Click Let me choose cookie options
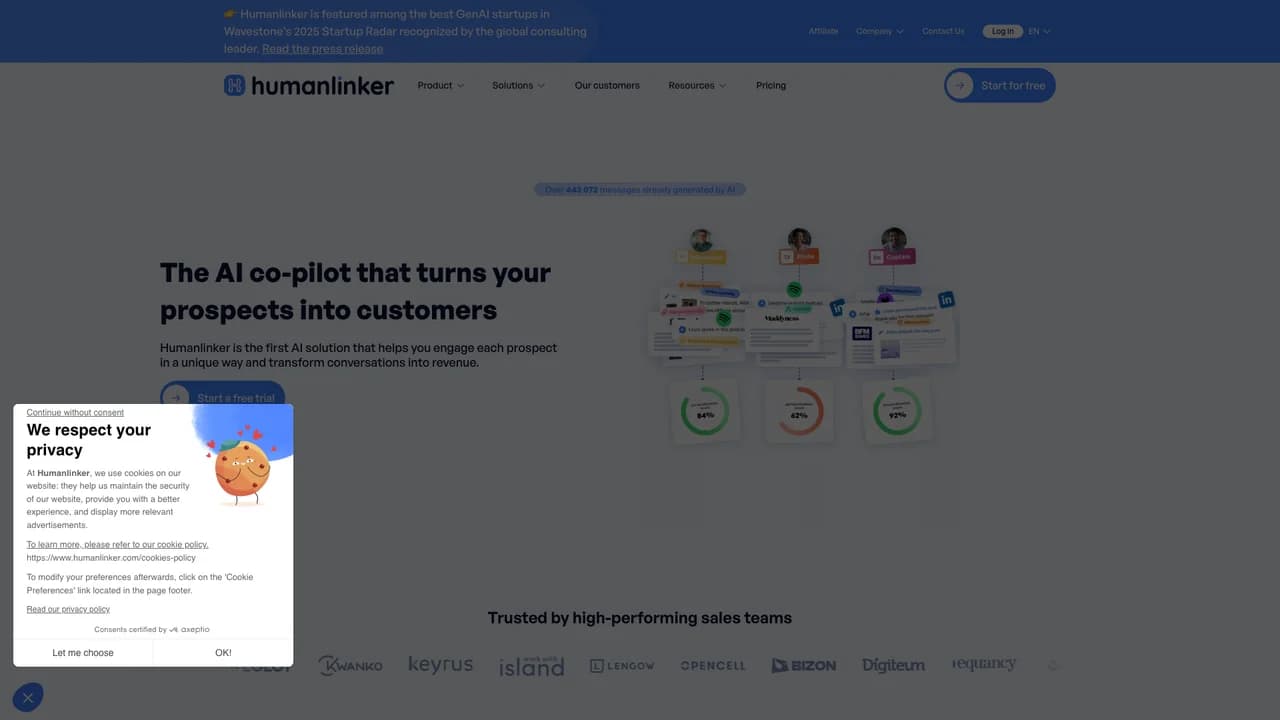The height and width of the screenshot is (720, 1280). point(83,653)
